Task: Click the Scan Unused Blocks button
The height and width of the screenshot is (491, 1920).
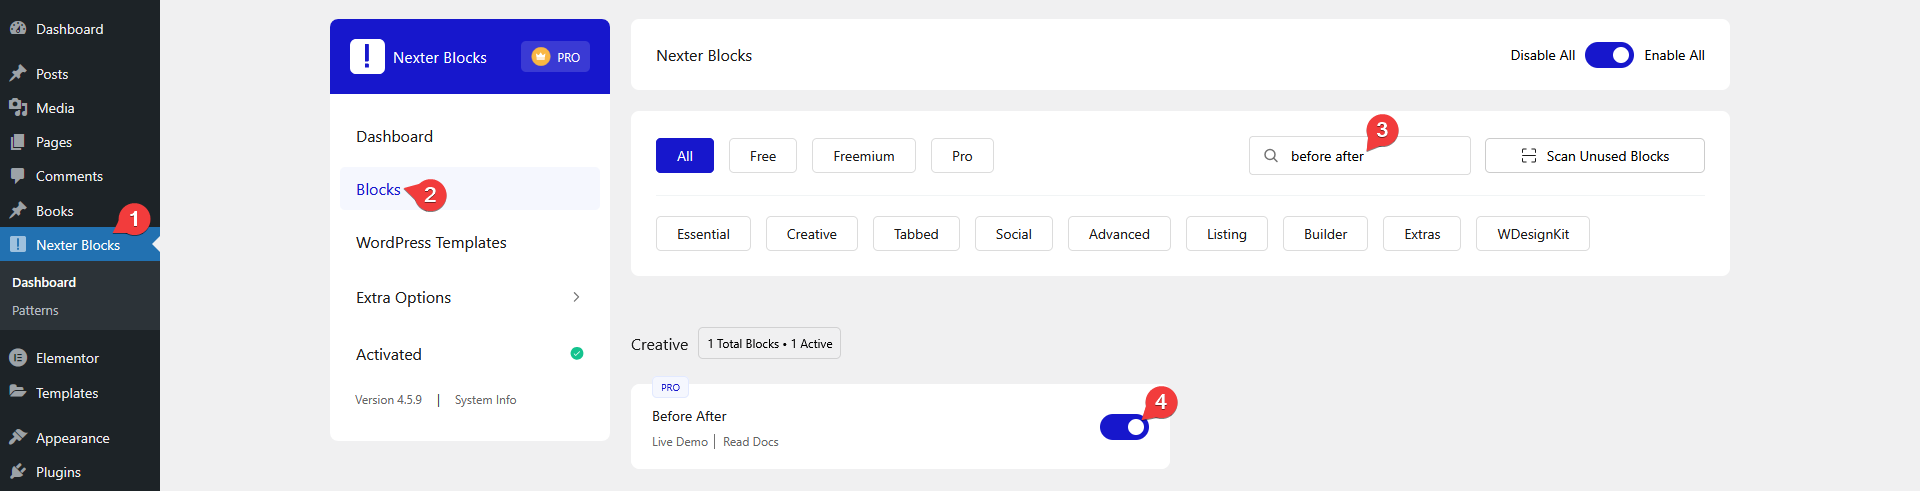Action: click(x=1594, y=156)
